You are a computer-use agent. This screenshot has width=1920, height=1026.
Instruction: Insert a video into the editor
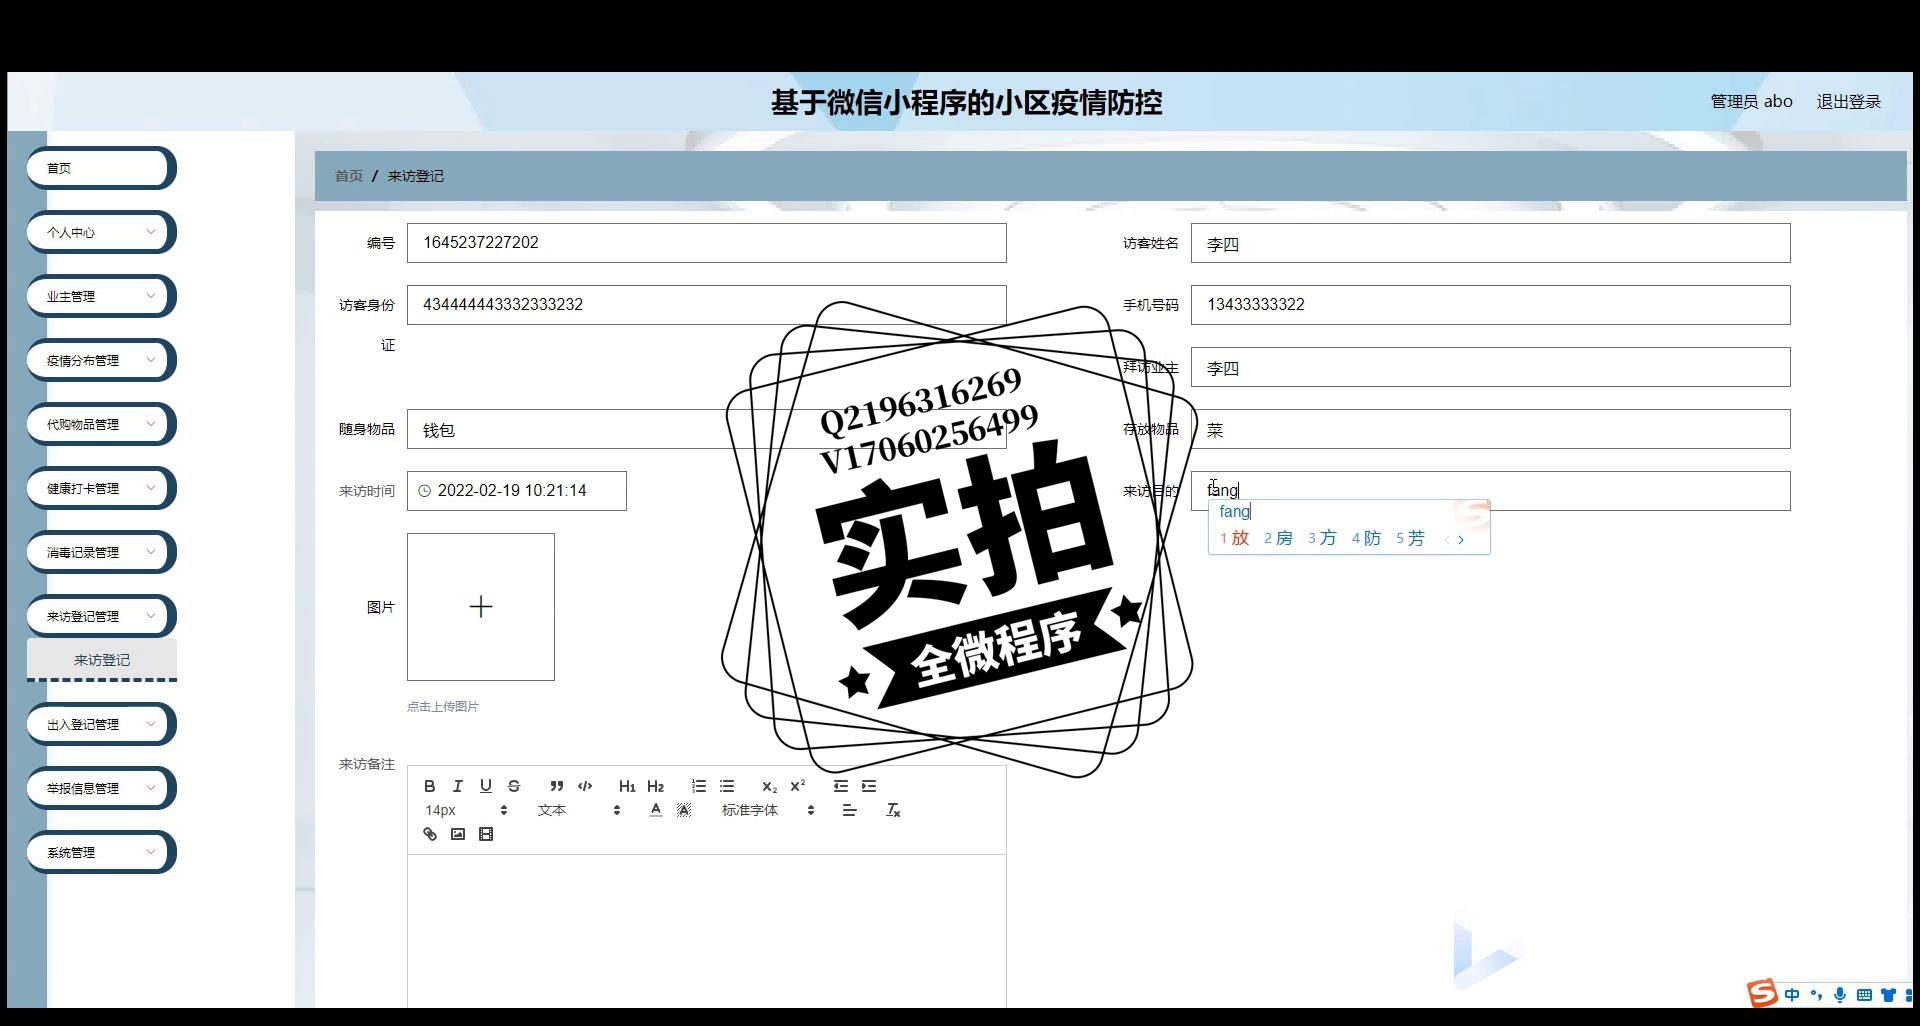pyautogui.click(x=486, y=834)
